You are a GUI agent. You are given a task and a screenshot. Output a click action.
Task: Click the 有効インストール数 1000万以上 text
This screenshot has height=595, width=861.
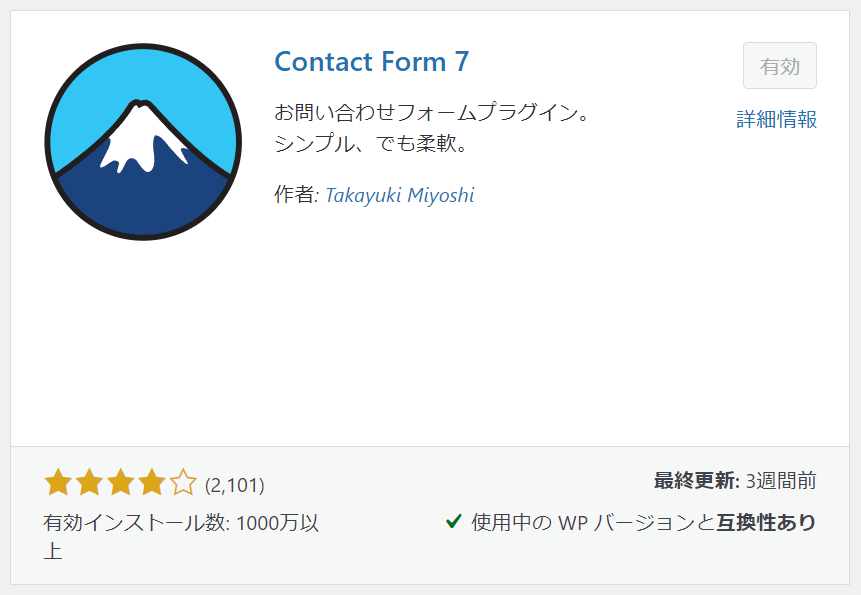[x=181, y=537]
